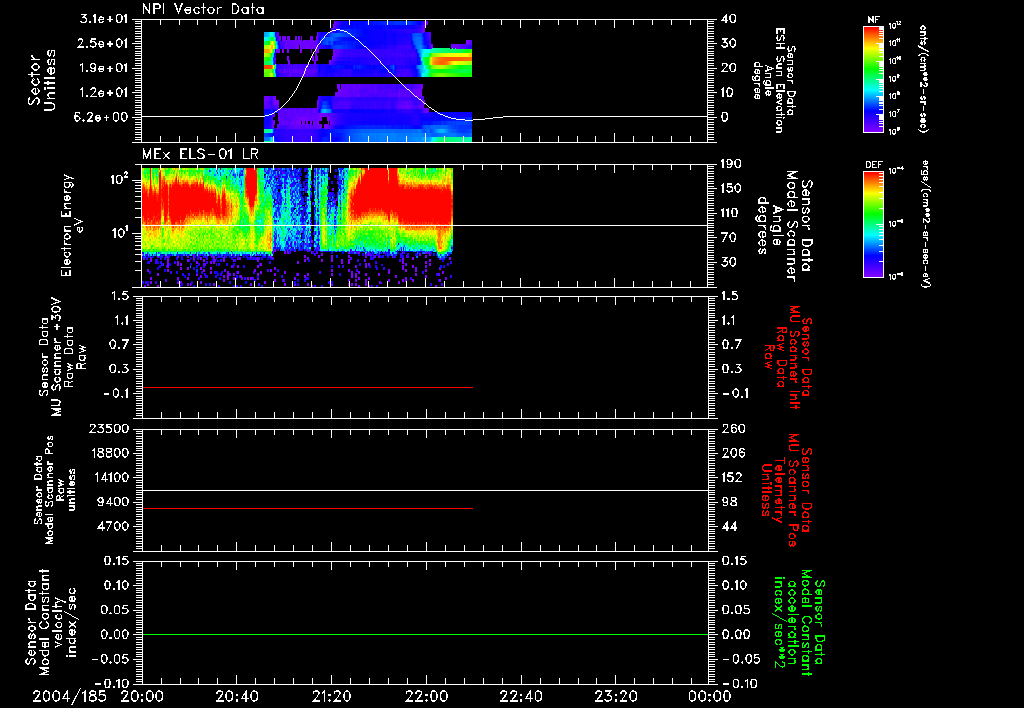Viewport: 1024px width, 708px height.
Task: Click the white Model Scanner Pos line
Action: click(x=425, y=491)
